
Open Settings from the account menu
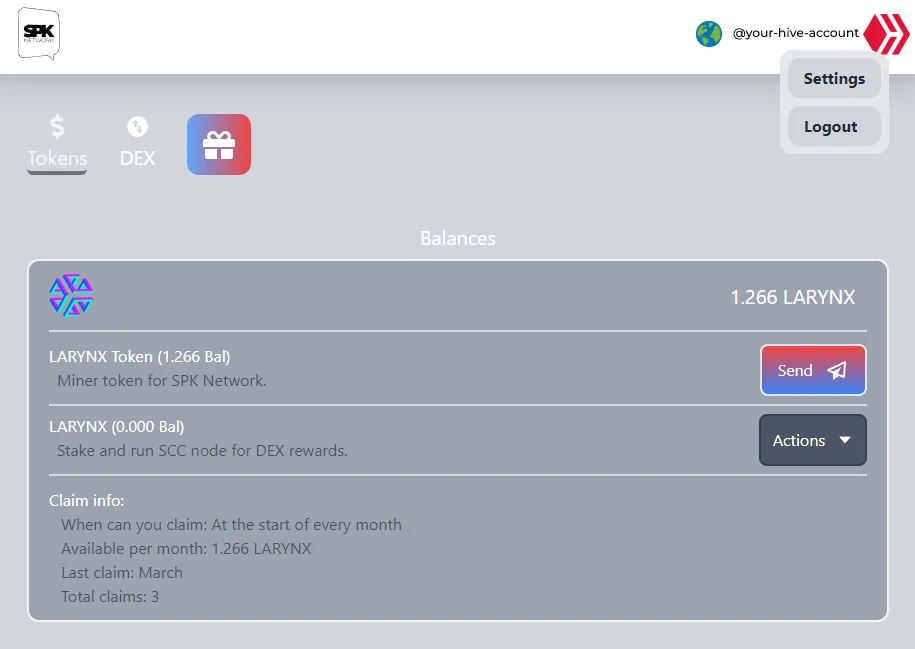point(834,79)
